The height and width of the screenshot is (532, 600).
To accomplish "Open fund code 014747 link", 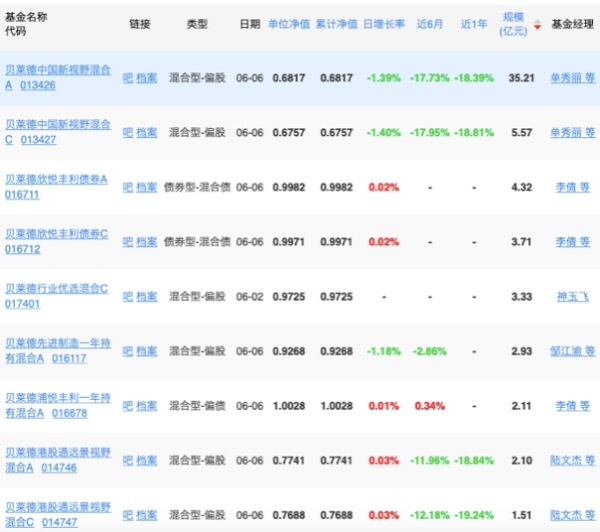I will 60,522.
